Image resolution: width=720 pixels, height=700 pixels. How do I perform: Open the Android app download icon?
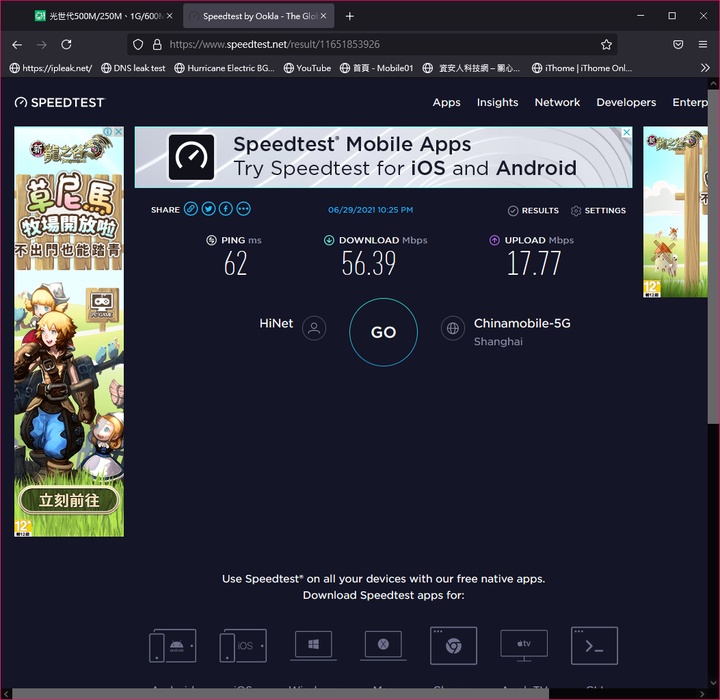(x=173, y=645)
